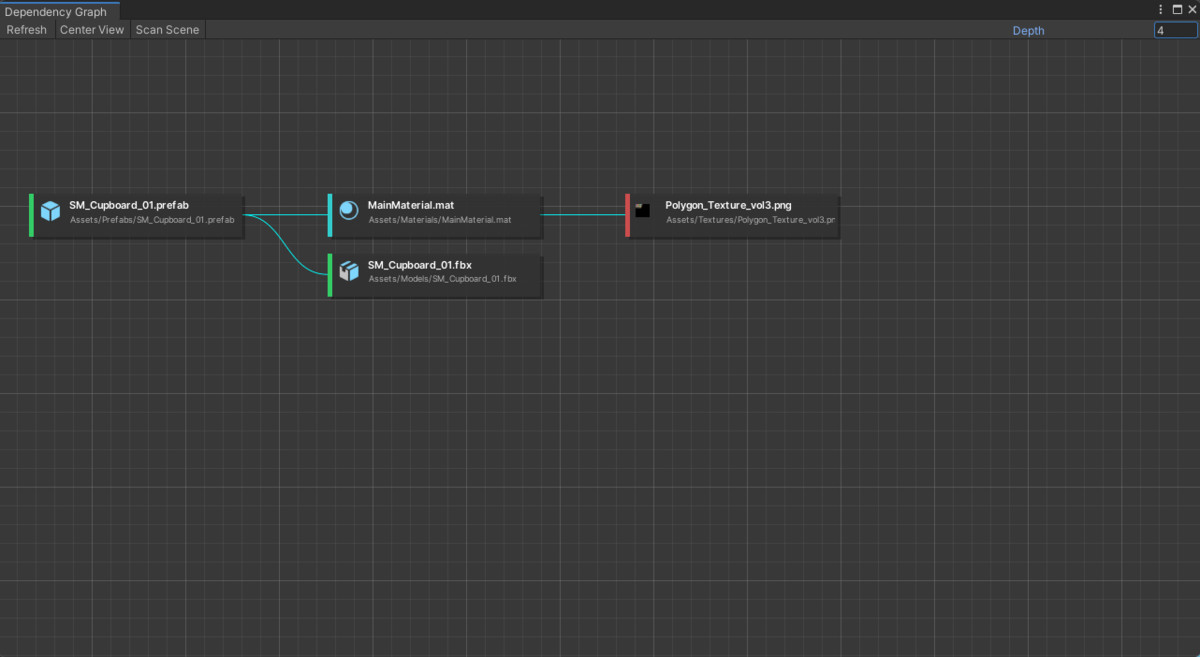Click the Depth drag label
1200x657 pixels.
click(1028, 30)
